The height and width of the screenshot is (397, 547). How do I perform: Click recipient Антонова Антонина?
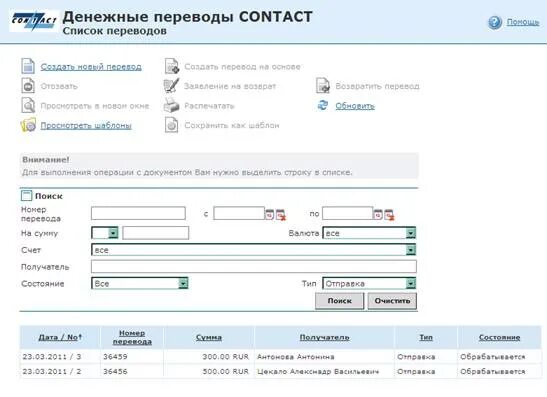(x=295, y=357)
